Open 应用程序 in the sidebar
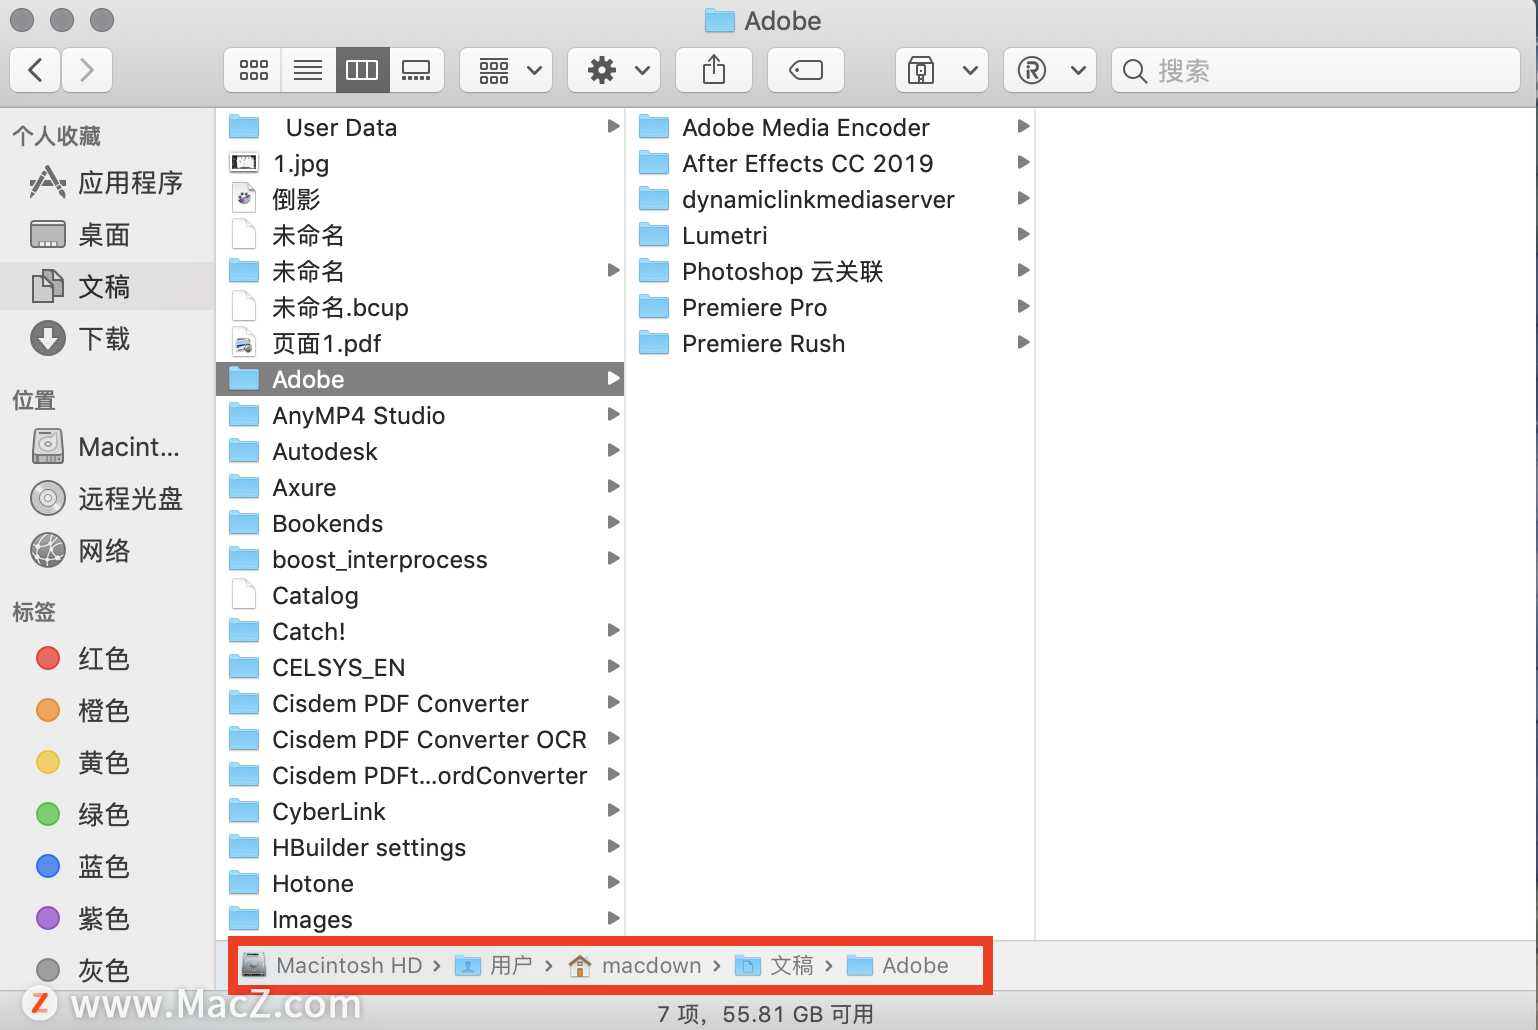This screenshot has height=1030, width=1538. click(x=107, y=183)
